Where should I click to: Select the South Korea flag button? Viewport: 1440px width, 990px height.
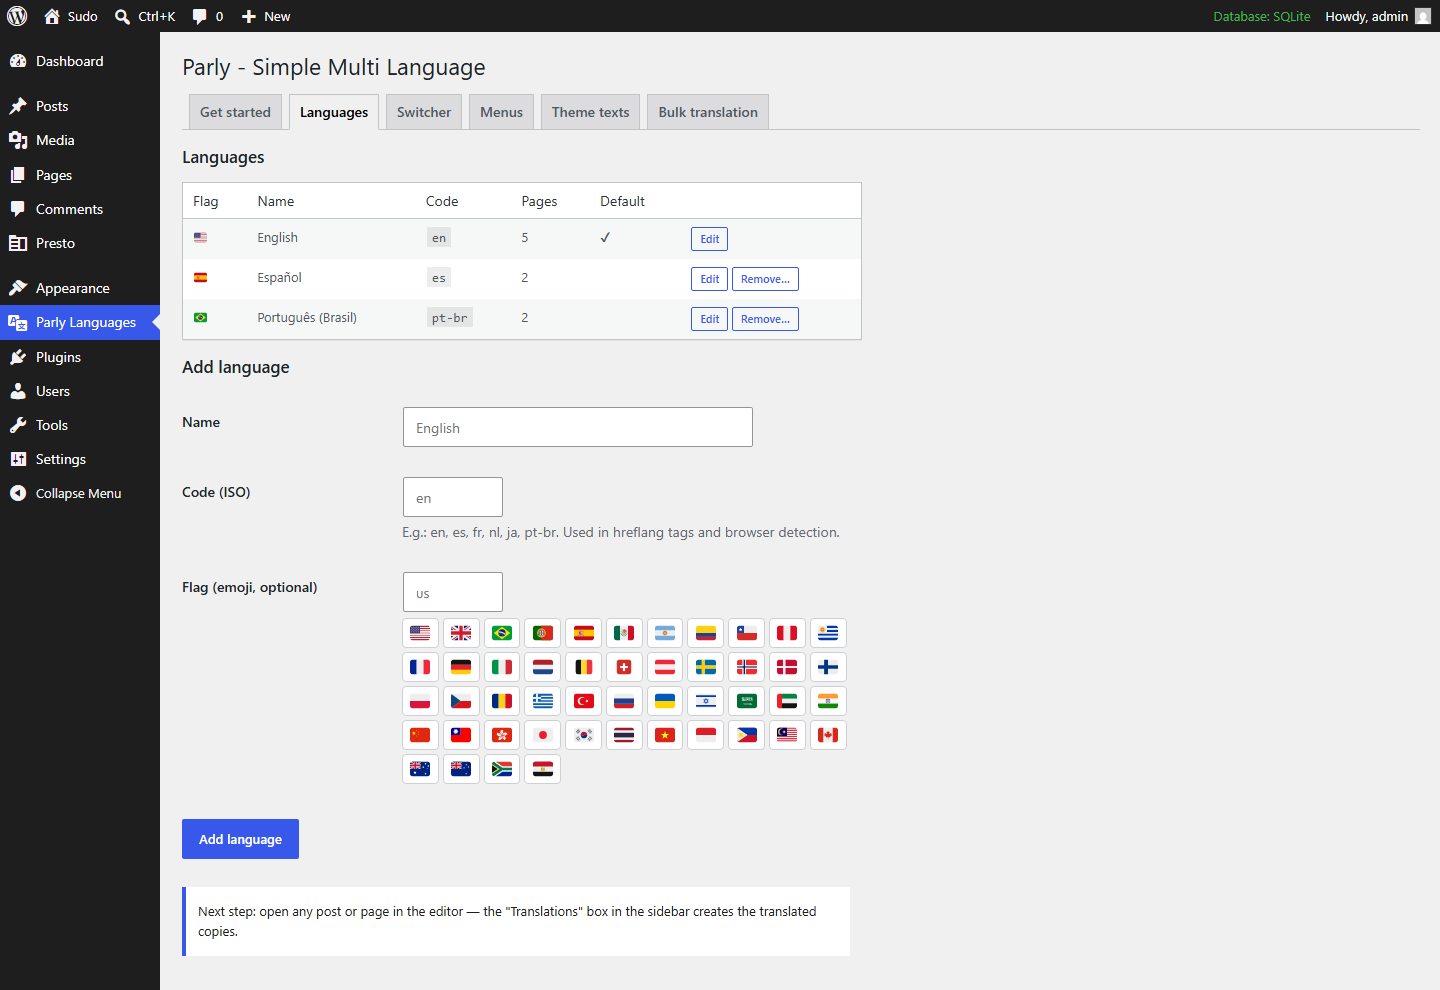coord(584,735)
